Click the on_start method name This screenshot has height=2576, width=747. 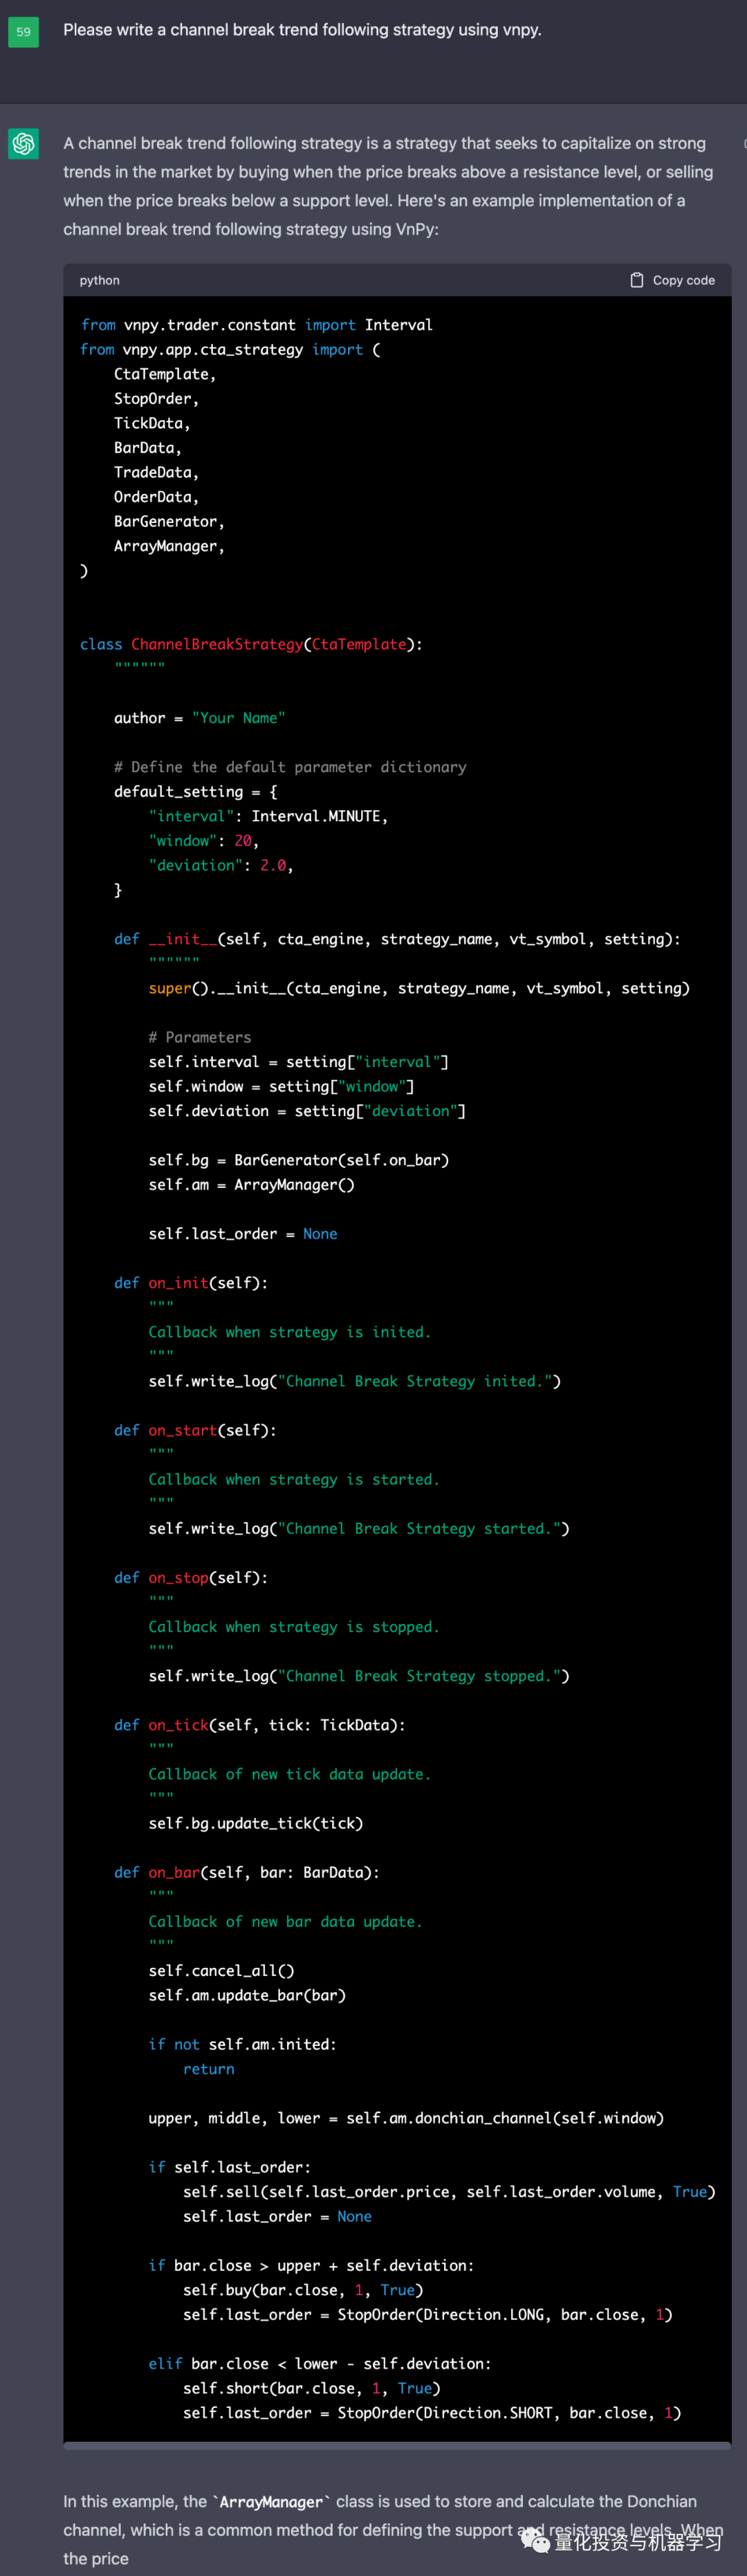coord(182,1430)
